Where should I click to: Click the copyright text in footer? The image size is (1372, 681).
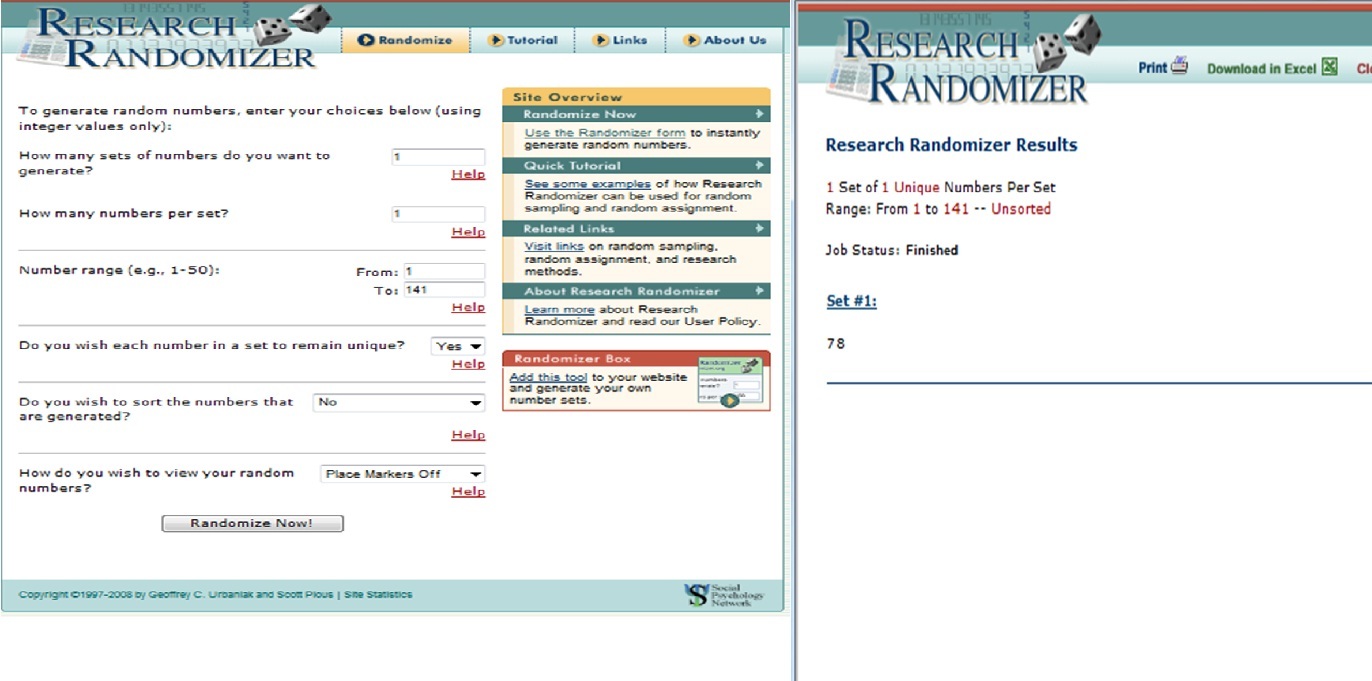tap(177, 595)
